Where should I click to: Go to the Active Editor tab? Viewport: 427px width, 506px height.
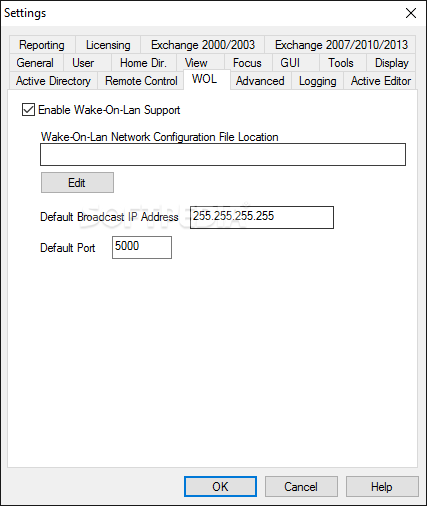point(381,81)
